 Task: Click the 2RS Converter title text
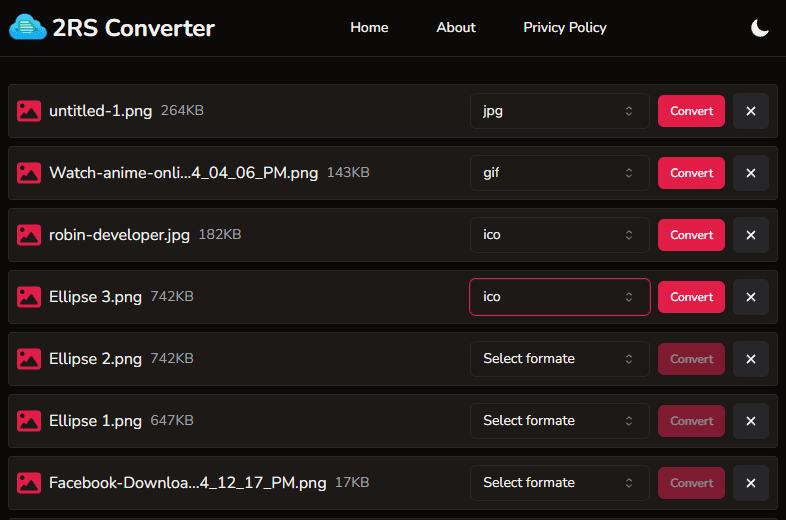pyautogui.click(x=133, y=28)
